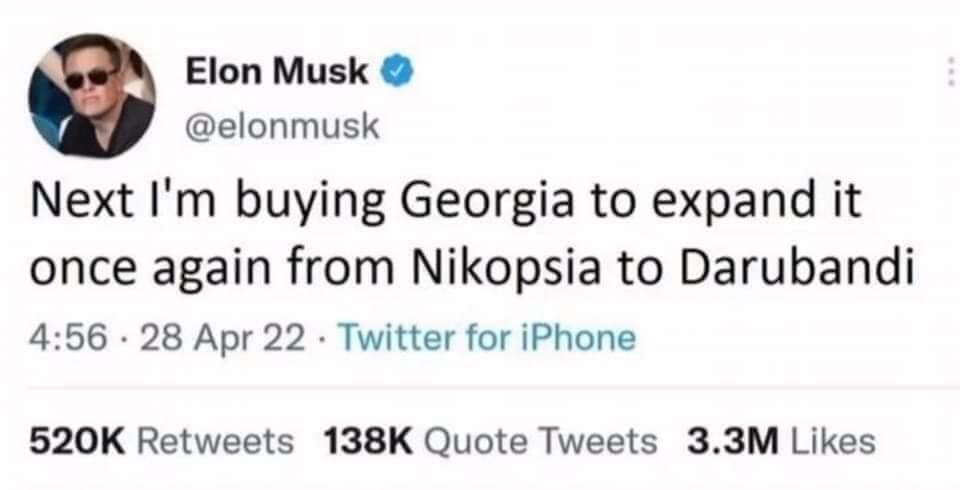Click the sunglasses in the profile avatar
This screenshot has height=490, width=960.
coord(87,78)
